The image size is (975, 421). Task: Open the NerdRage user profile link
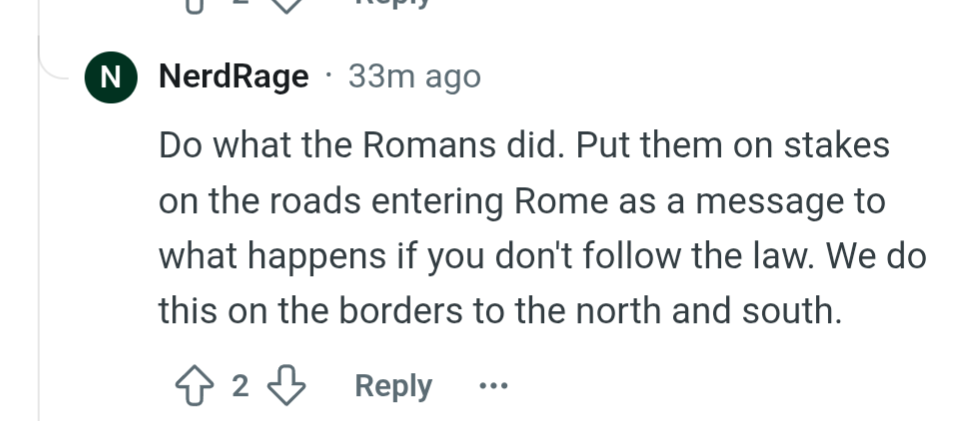[234, 77]
